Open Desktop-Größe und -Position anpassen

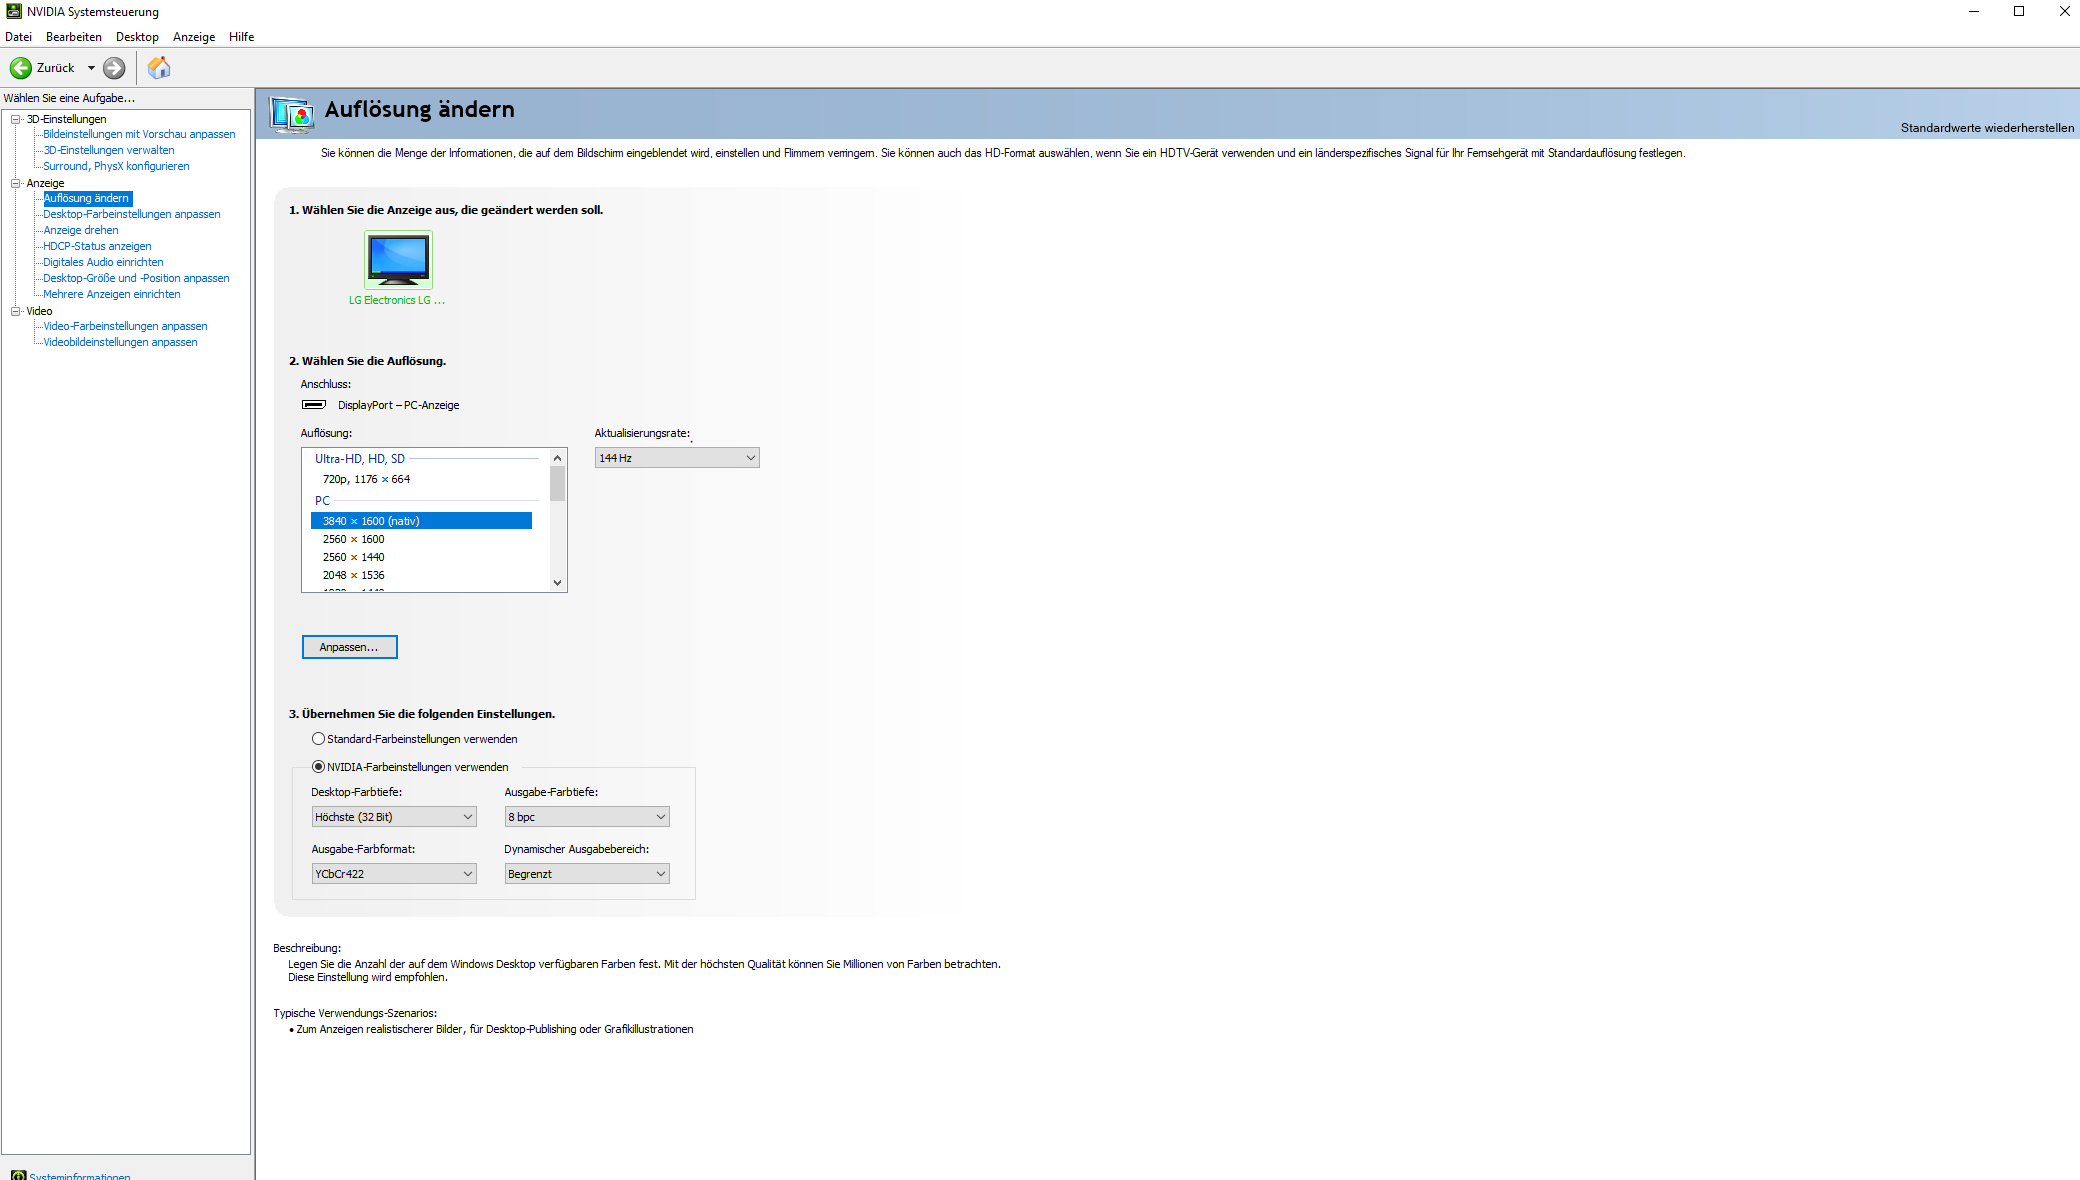click(136, 278)
